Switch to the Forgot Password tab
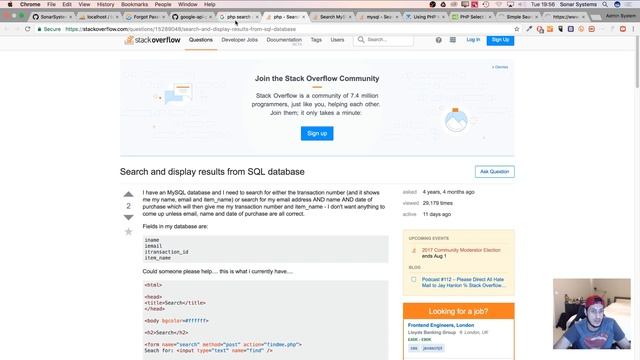 click(x=144, y=17)
